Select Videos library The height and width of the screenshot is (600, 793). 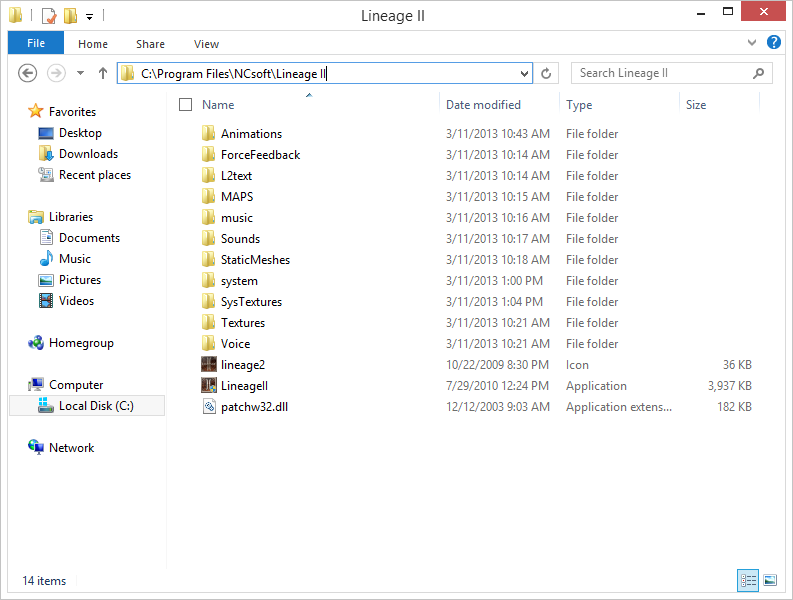(x=76, y=301)
